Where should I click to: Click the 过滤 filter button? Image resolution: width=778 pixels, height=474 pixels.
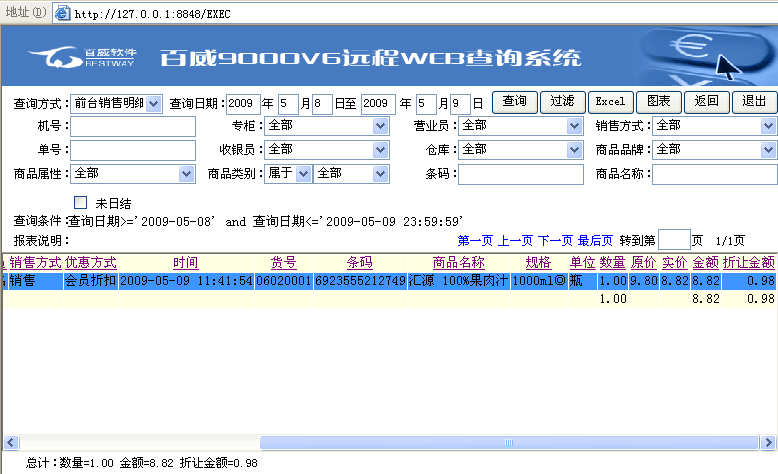coord(562,102)
